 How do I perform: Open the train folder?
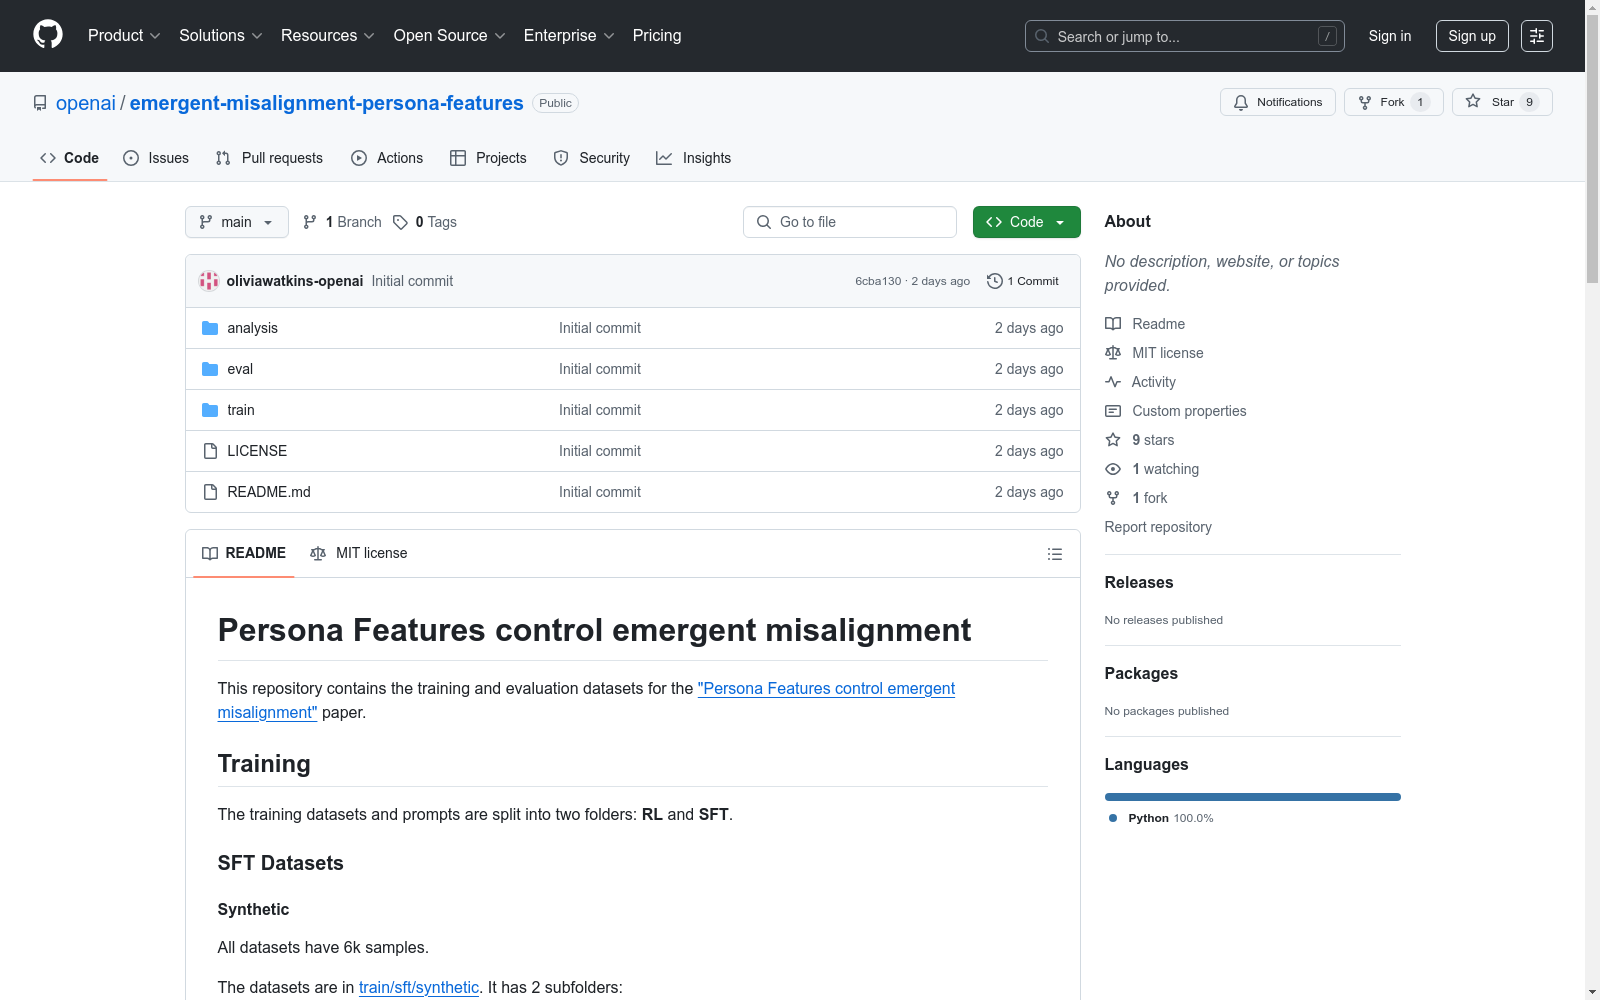click(x=241, y=410)
